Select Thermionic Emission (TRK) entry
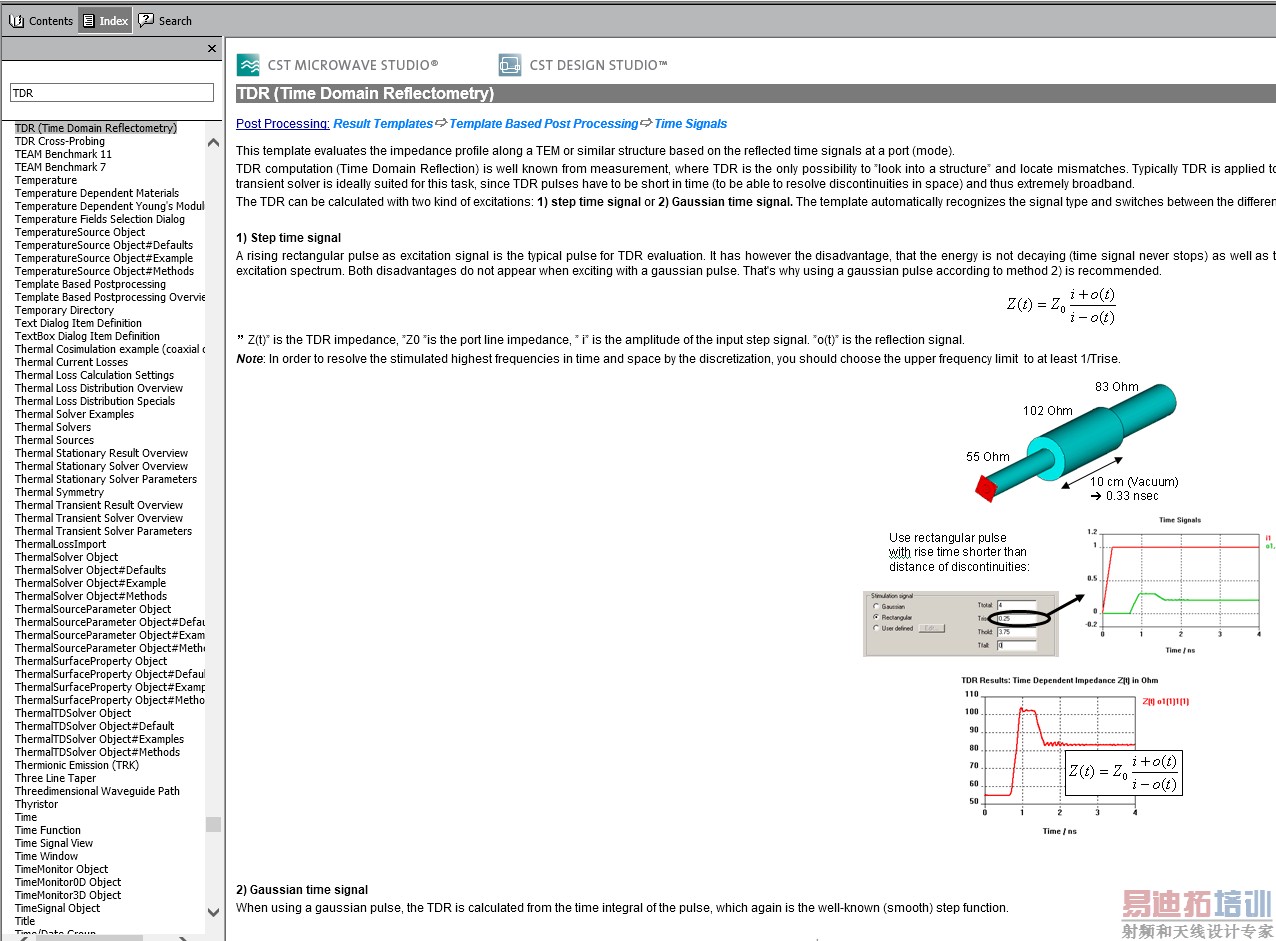The height and width of the screenshot is (941, 1276). 77,765
